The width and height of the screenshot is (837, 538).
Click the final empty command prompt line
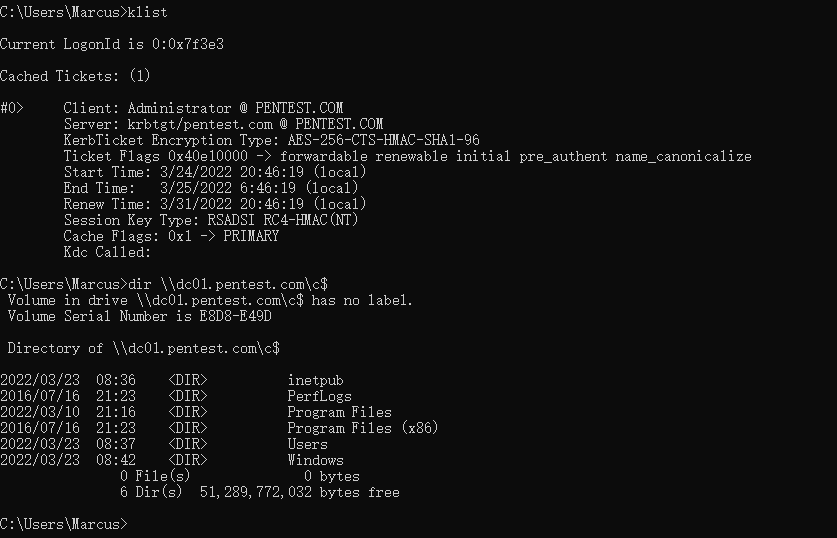coord(64,525)
